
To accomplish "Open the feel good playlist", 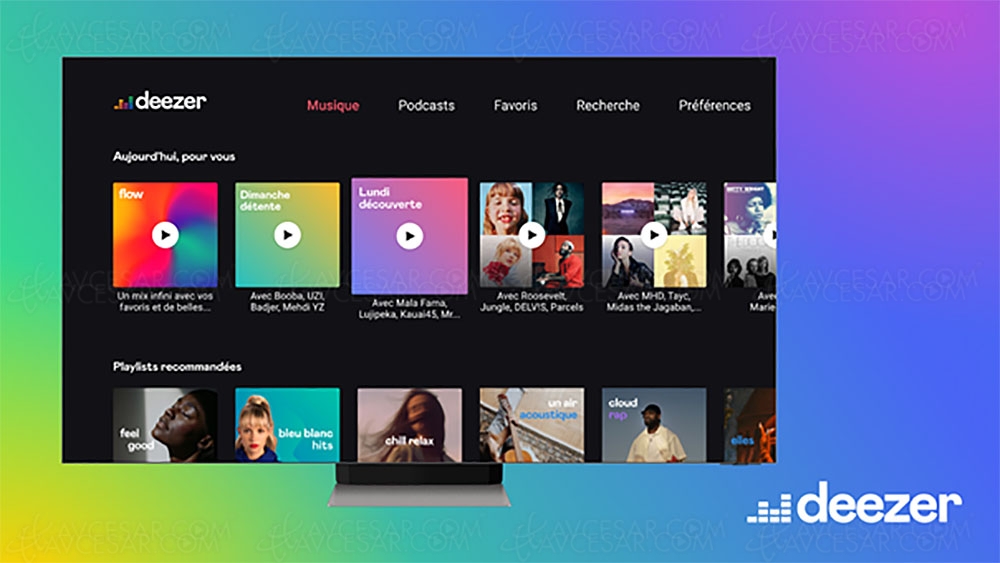I will (165, 425).
